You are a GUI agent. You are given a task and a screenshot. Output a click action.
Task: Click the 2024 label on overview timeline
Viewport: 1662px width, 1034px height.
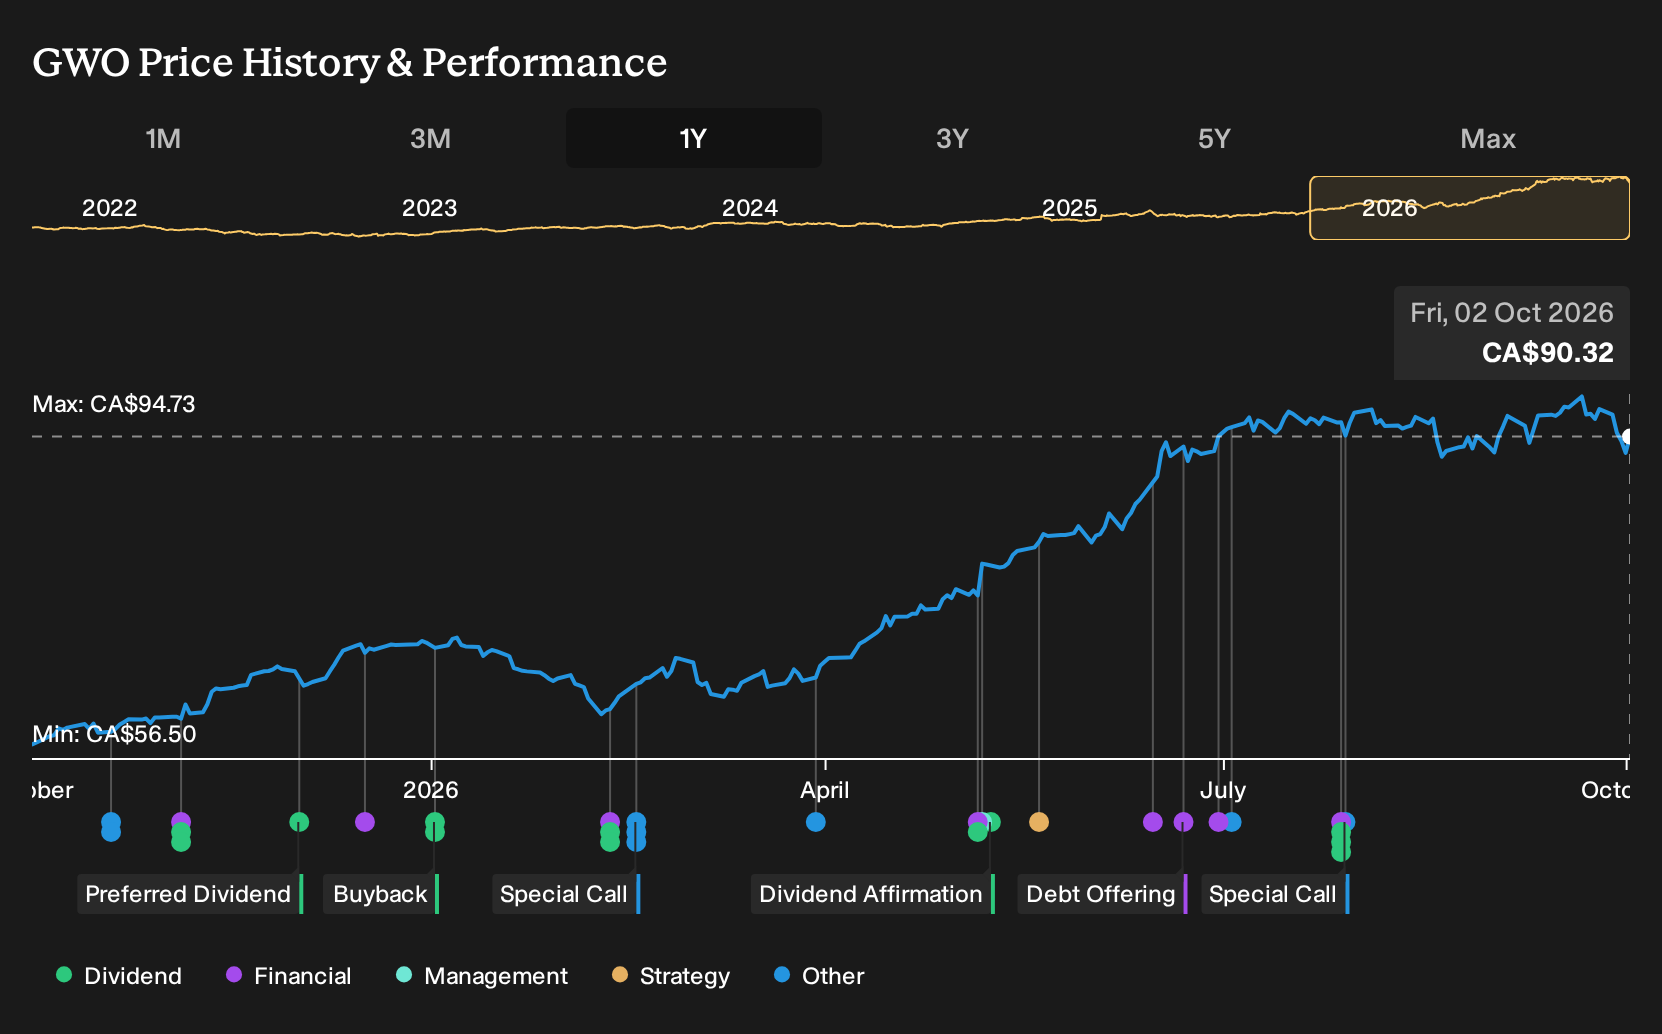750,208
